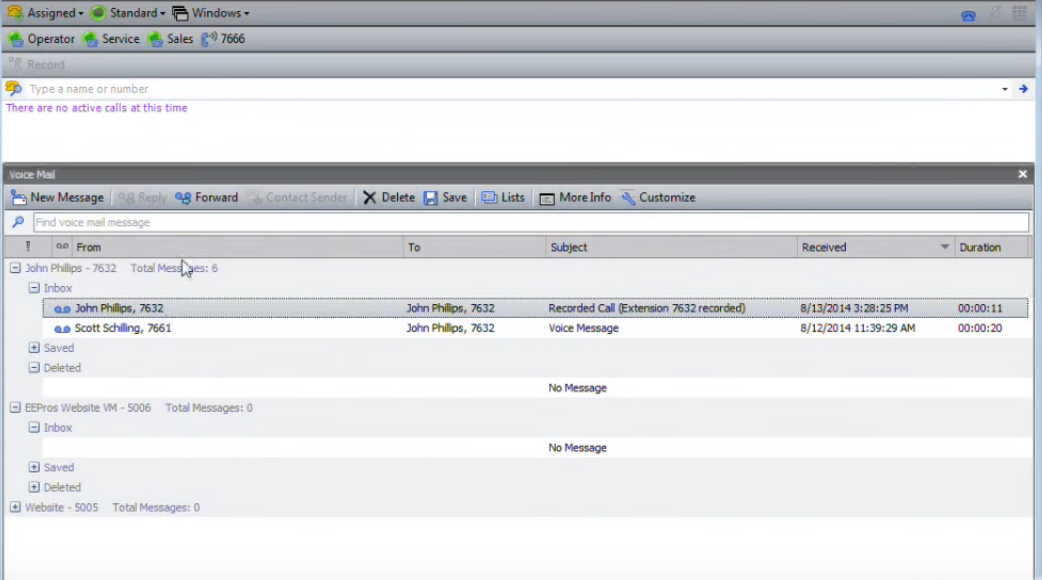Open the Windows menu
Screen dimensions: 1042x580
pos(211,13)
